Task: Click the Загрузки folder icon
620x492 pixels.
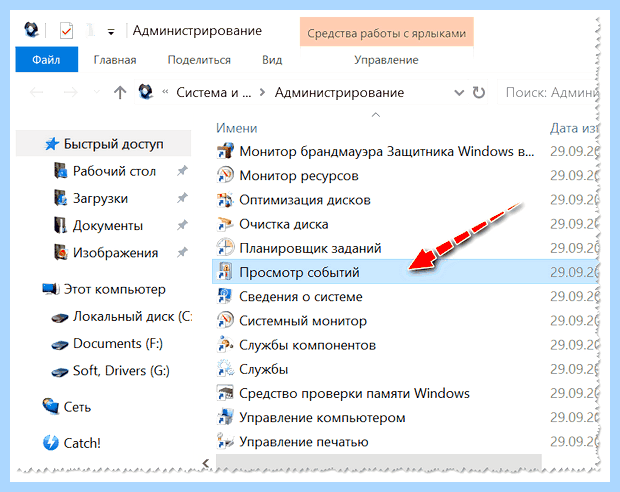Action: (60, 198)
